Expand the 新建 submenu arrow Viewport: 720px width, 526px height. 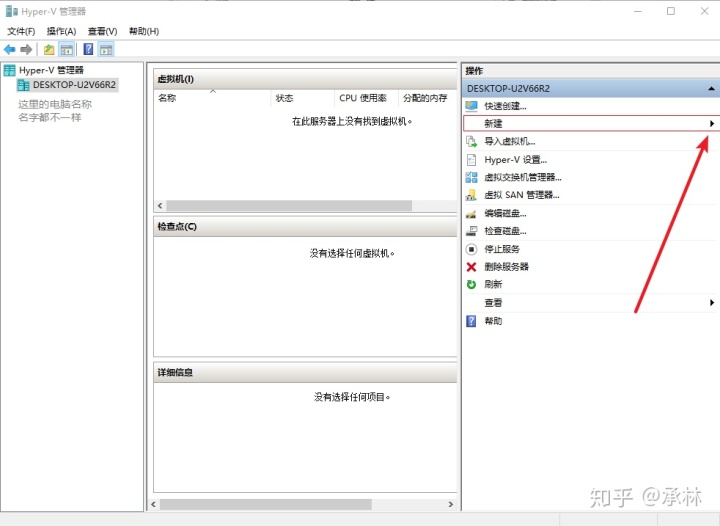pos(711,123)
